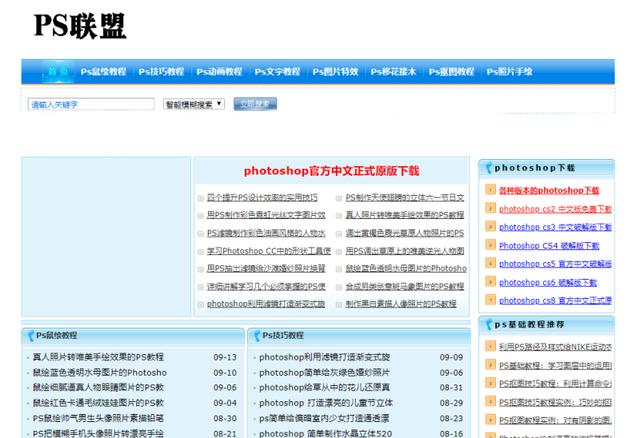640x438 pixels.
Task: Open photoshop给草丛中的花儿还原真 article
Action: (x=324, y=387)
